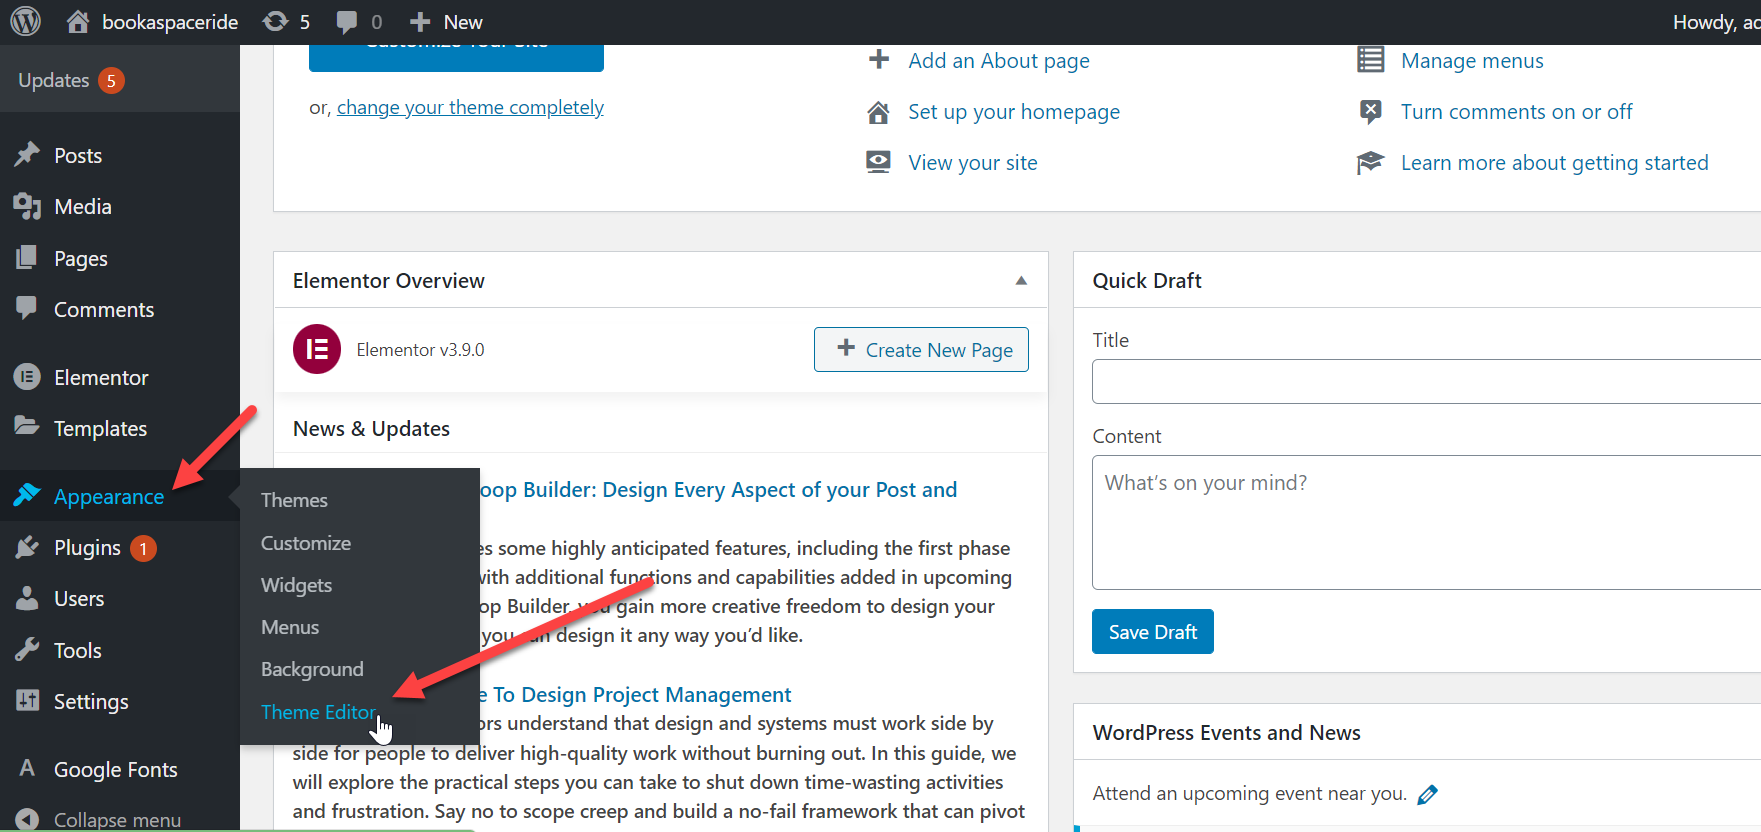Image resolution: width=1761 pixels, height=832 pixels.
Task: Click the Create New Page button
Action: click(x=921, y=349)
